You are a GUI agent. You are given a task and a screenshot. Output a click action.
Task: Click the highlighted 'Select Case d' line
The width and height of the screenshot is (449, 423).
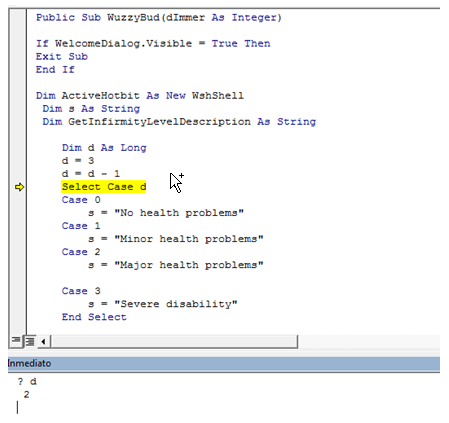pyautogui.click(x=104, y=187)
